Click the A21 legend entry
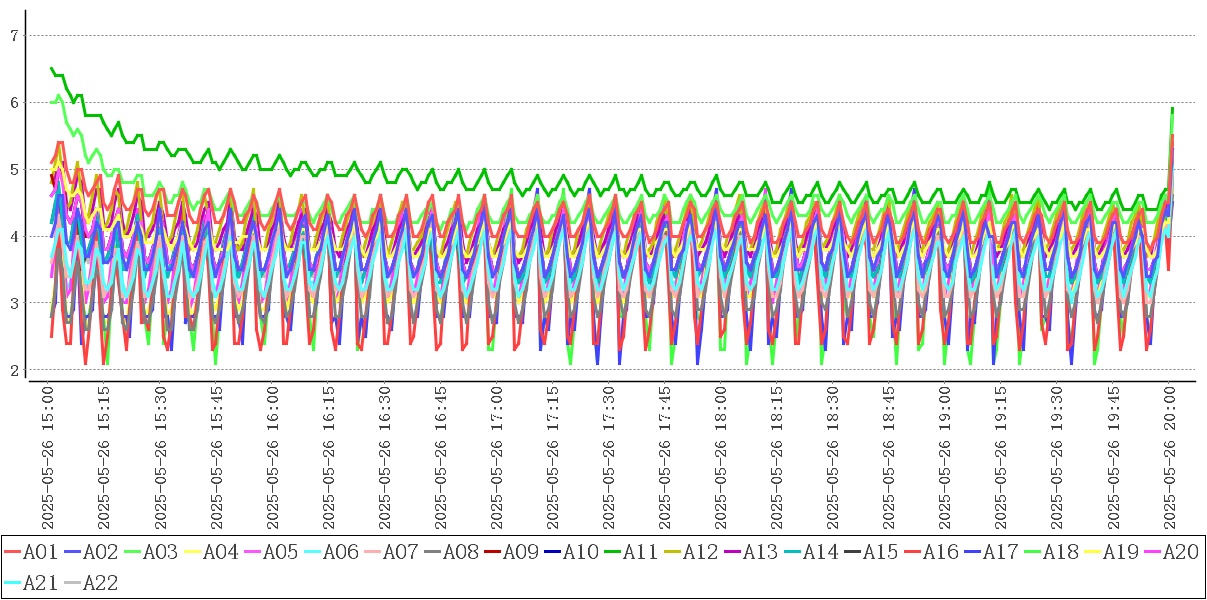 (30, 583)
